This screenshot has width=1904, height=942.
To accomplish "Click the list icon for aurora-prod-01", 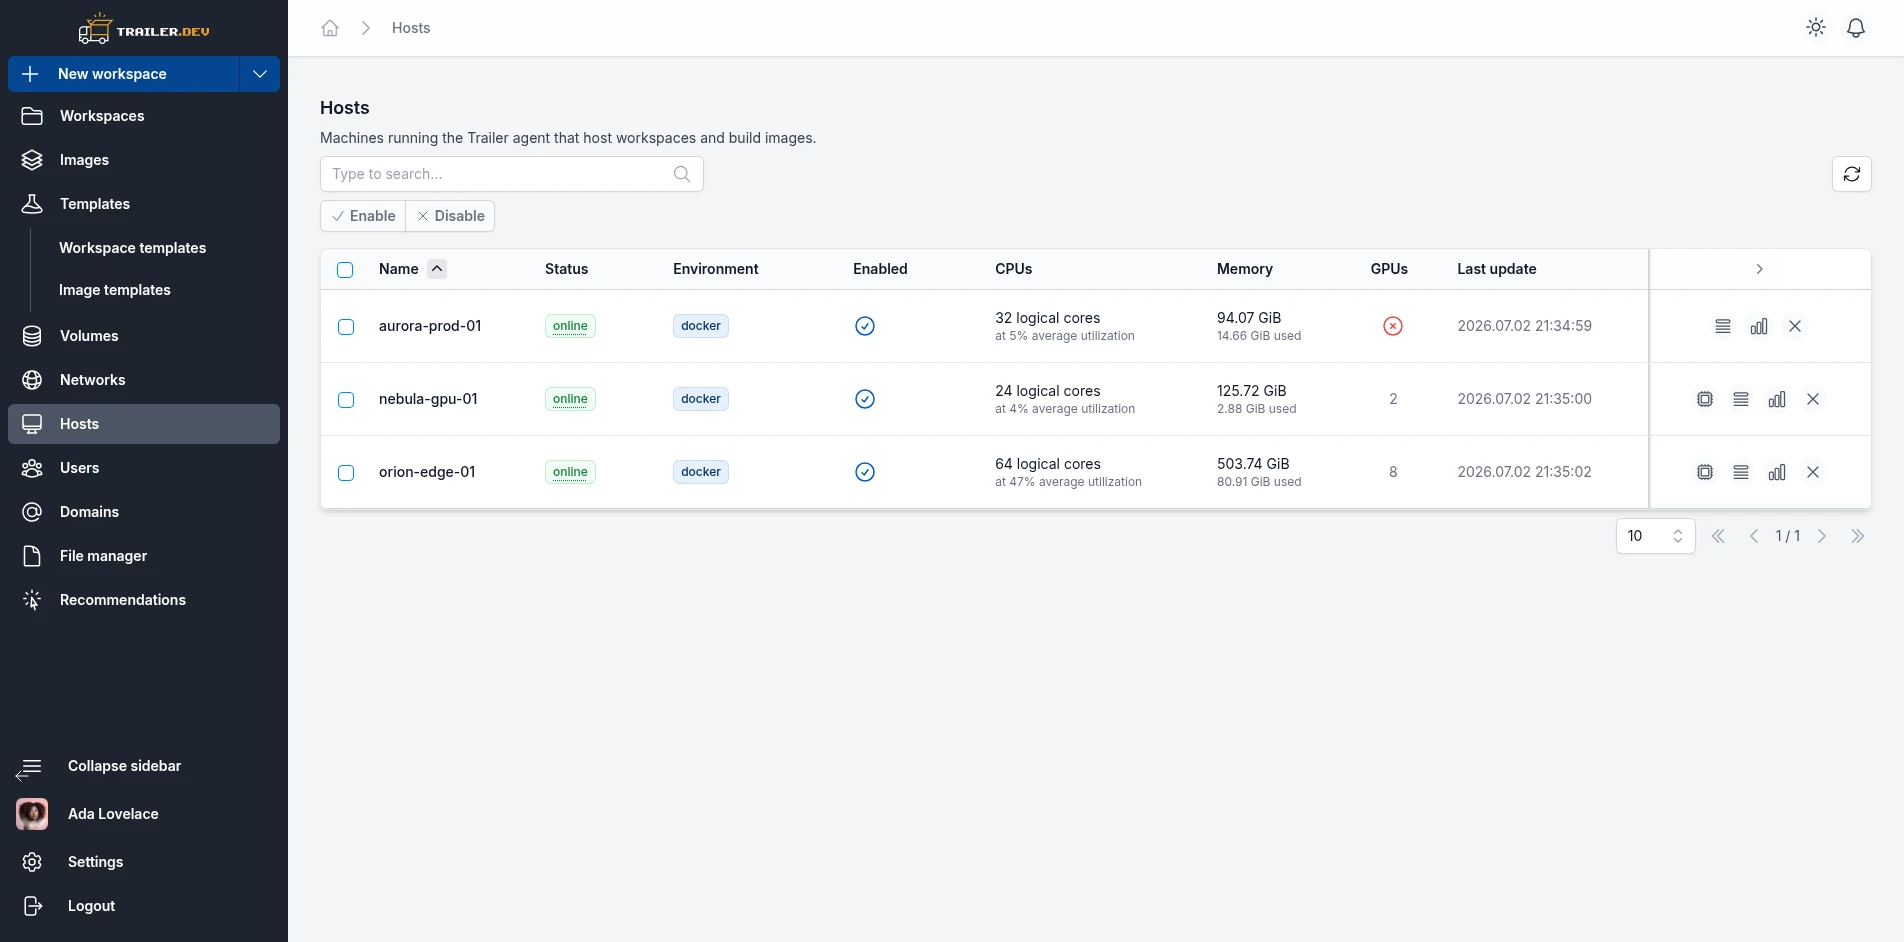I will click(1723, 326).
